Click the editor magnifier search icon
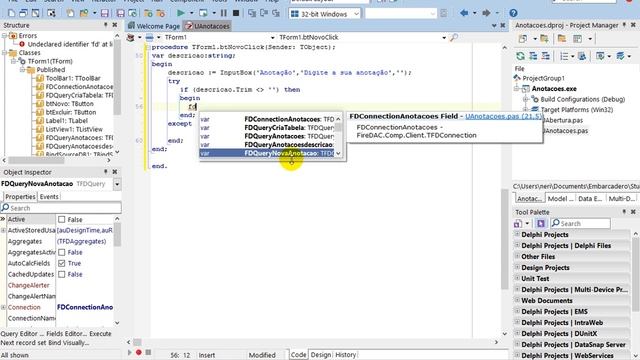The image size is (640, 360). [454, 38]
